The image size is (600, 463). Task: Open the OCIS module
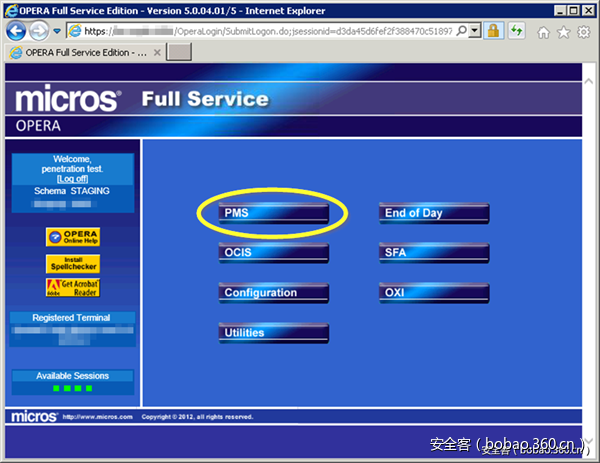pos(274,253)
